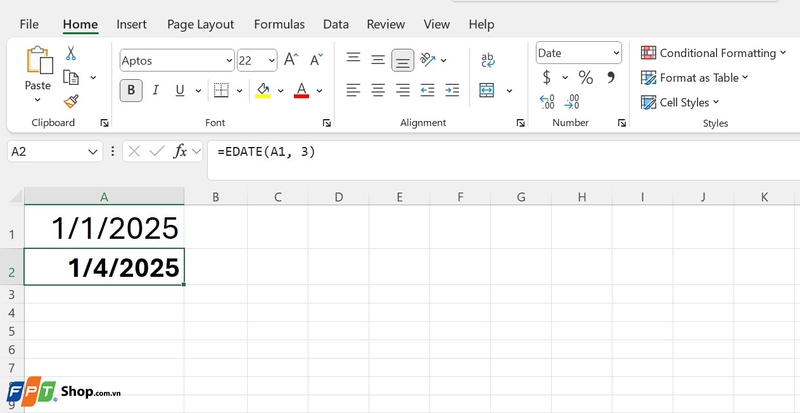Align text left
800x413 pixels.
pyautogui.click(x=353, y=90)
